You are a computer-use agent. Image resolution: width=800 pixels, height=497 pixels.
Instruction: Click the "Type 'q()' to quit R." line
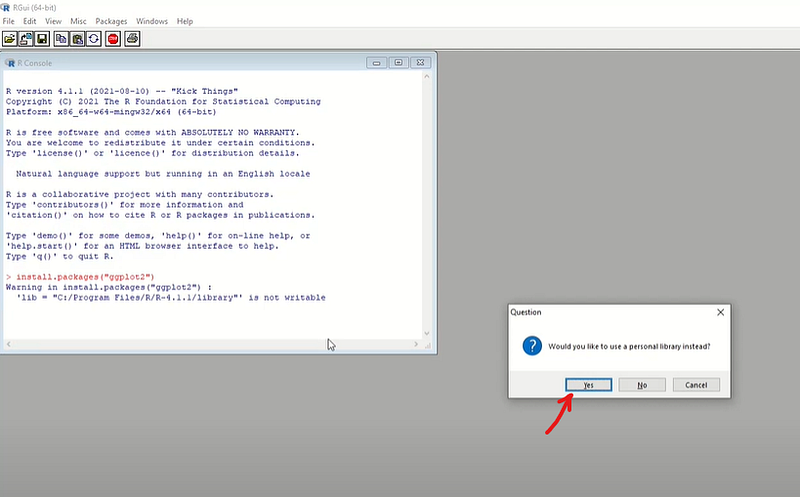pos(60,257)
